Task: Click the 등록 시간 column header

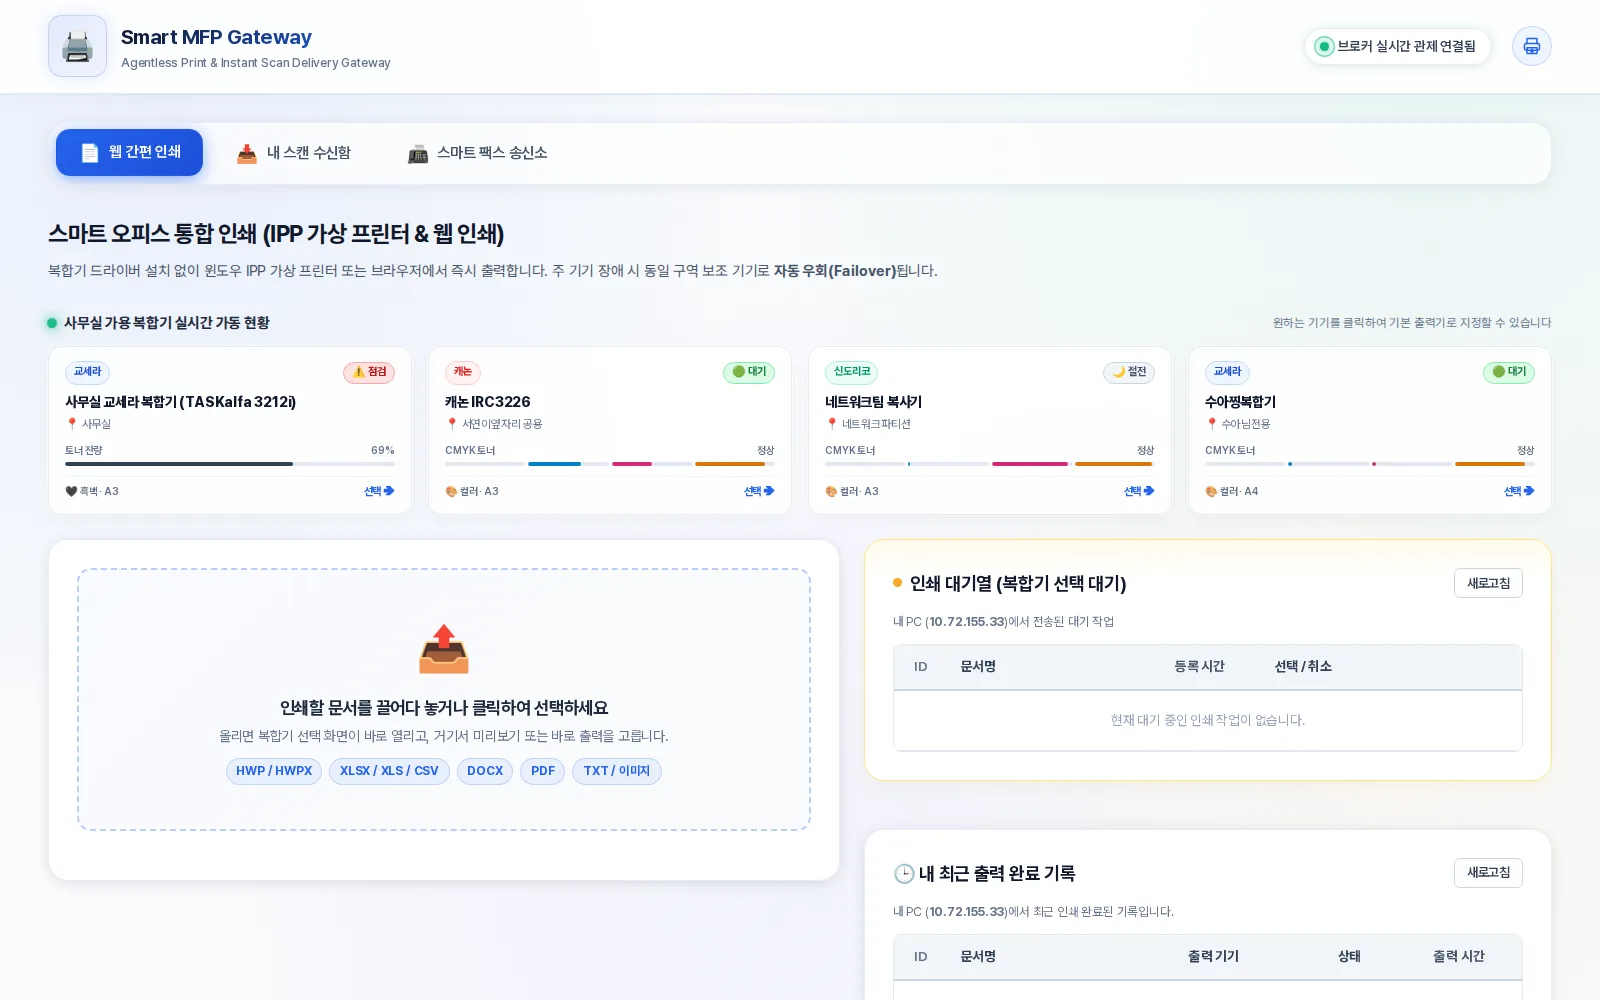Action: [1199, 667]
